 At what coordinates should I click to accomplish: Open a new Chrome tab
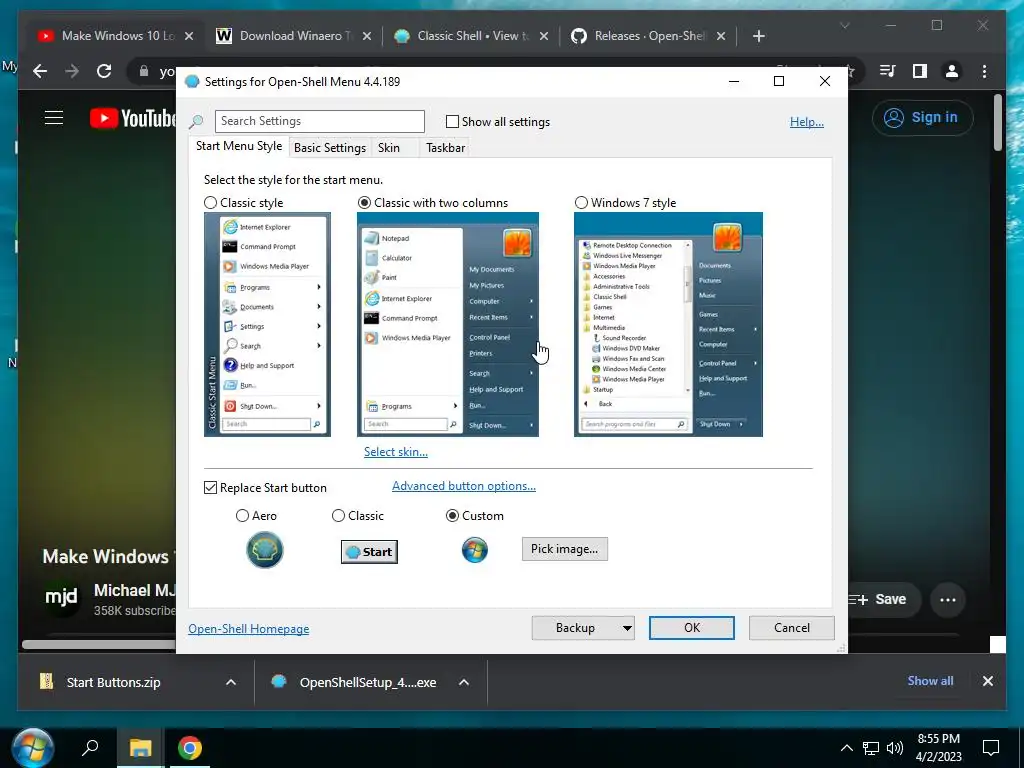click(758, 36)
